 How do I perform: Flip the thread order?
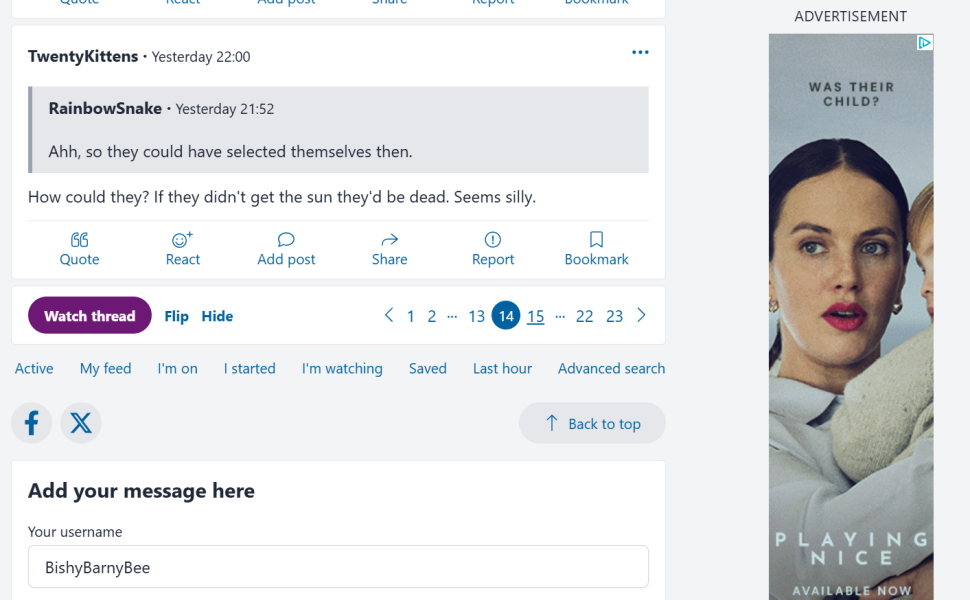pyautogui.click(x=176, y=316)
